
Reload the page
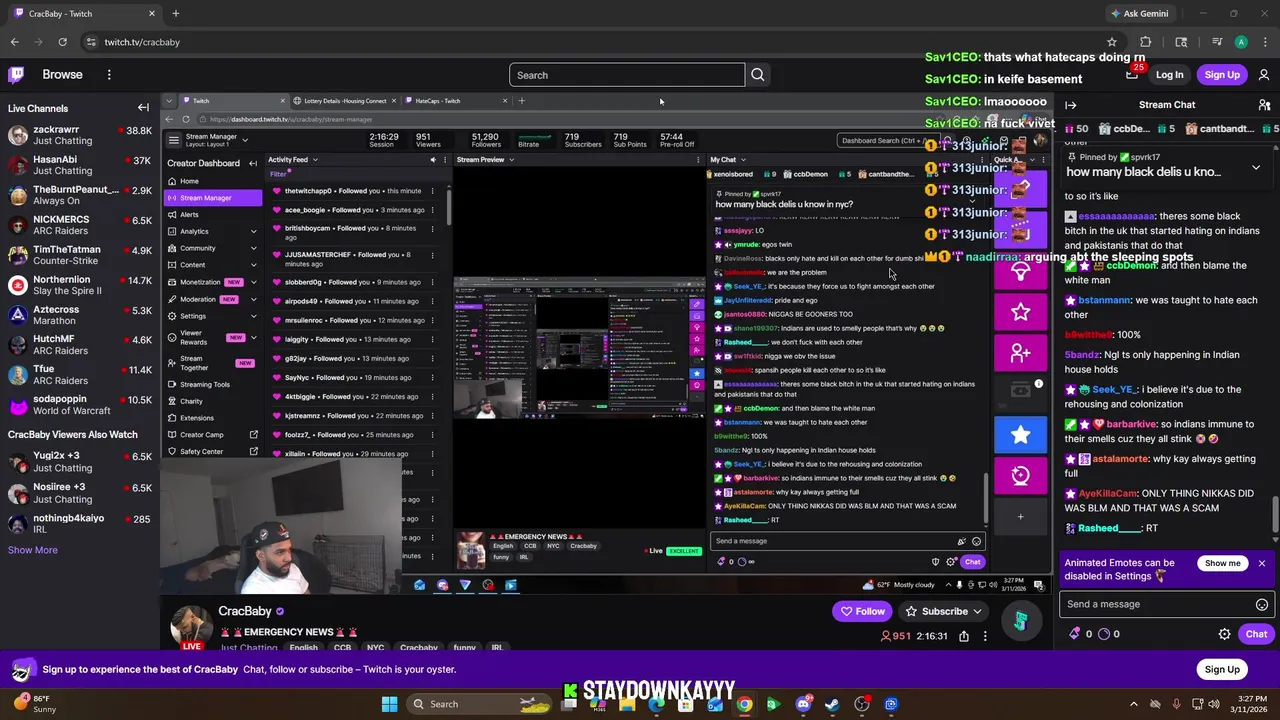(x=62, y=42)
